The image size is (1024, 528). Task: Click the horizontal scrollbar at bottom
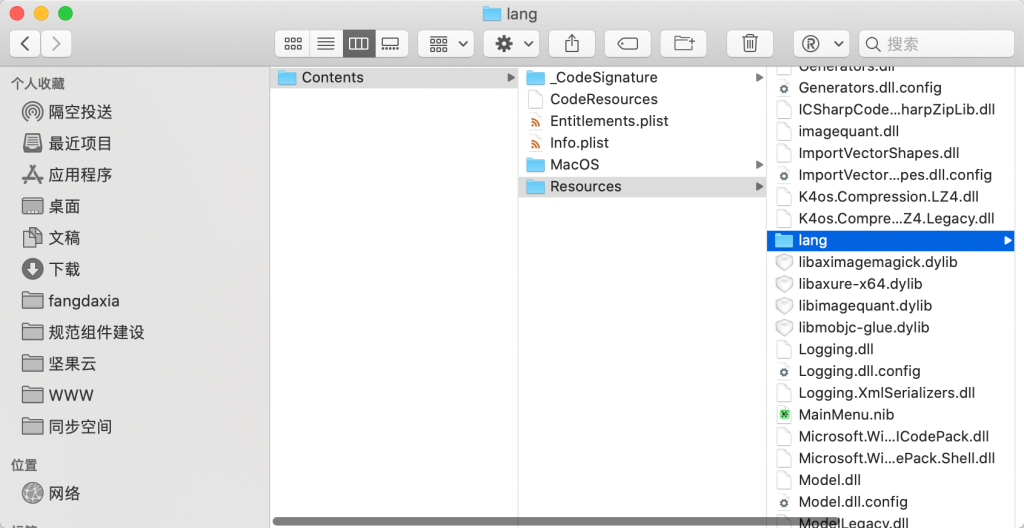click(520, 521)
